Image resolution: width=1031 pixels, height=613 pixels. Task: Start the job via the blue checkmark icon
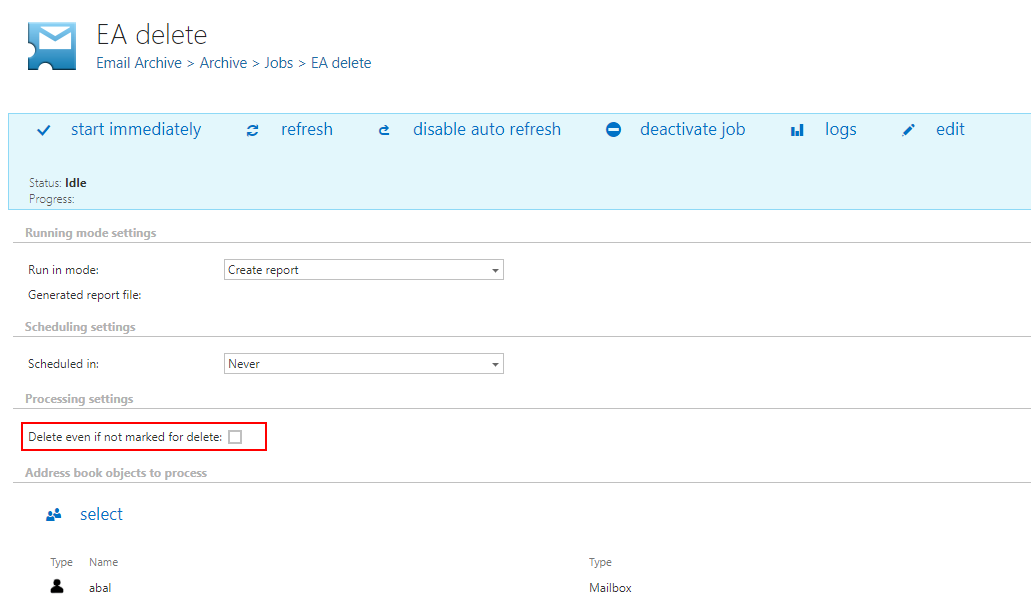tap(43, 129)
